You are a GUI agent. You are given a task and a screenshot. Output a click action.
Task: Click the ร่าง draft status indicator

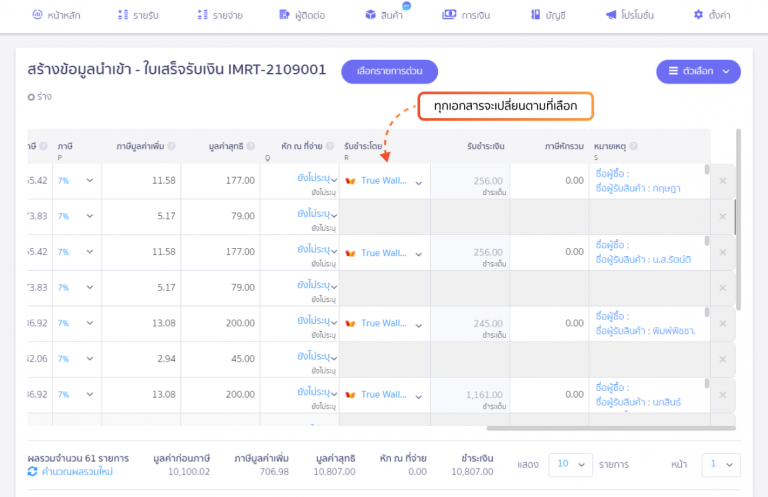[40, 97]
